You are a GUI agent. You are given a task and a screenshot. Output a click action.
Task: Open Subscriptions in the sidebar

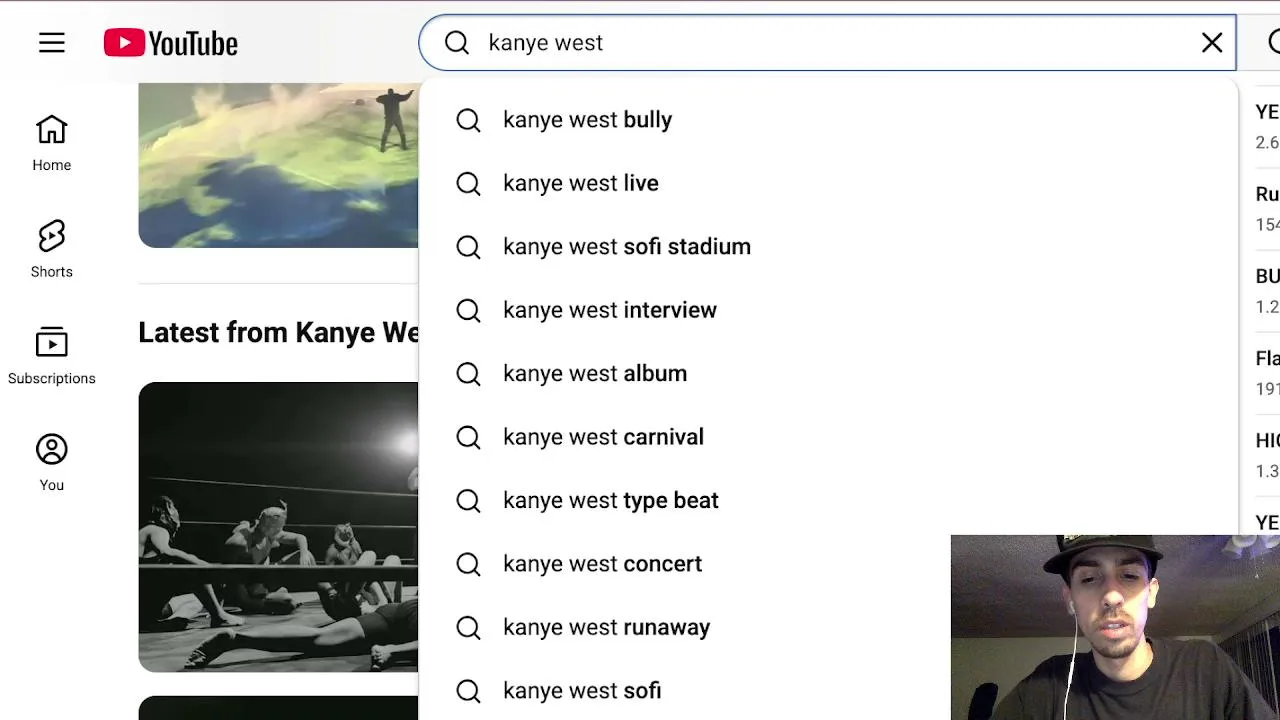(52, 356)
